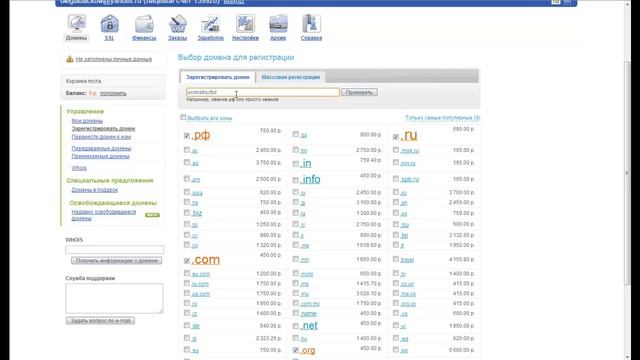Open the Whois sidebar link
640x360 pixels.
79,168
